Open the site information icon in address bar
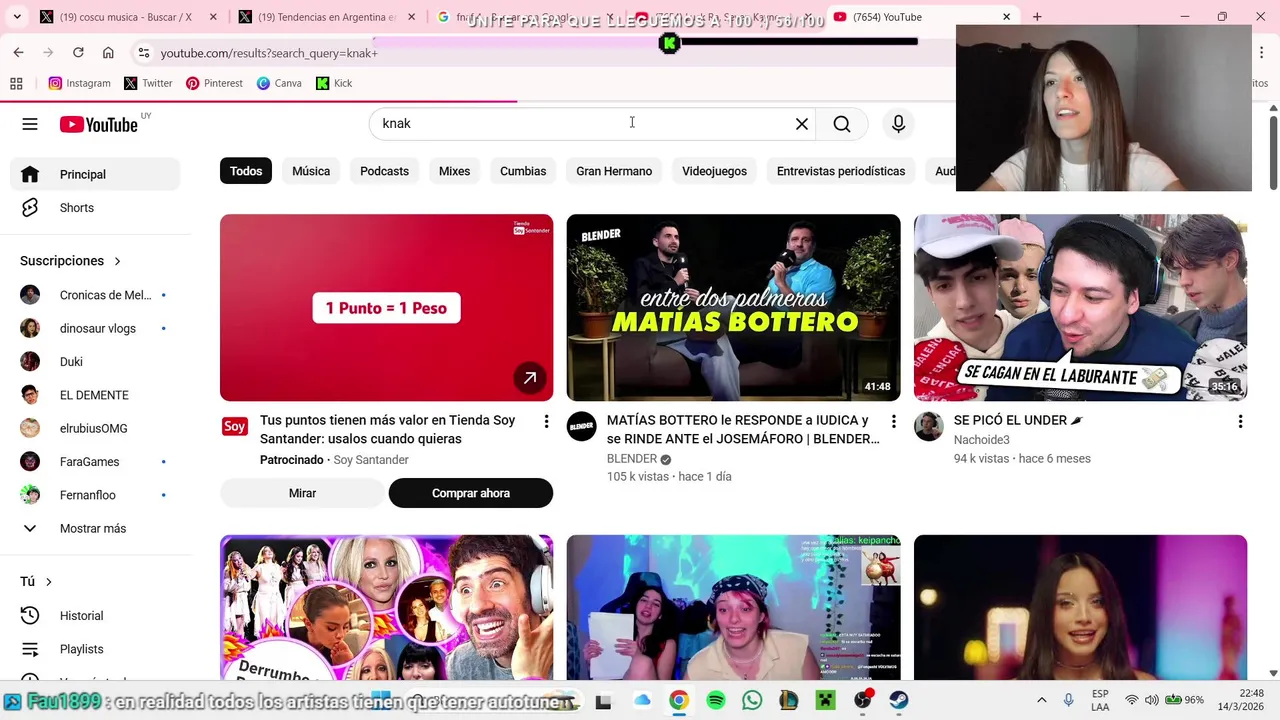Screen dimensions: 1280x720 click(x=144, y=53)
